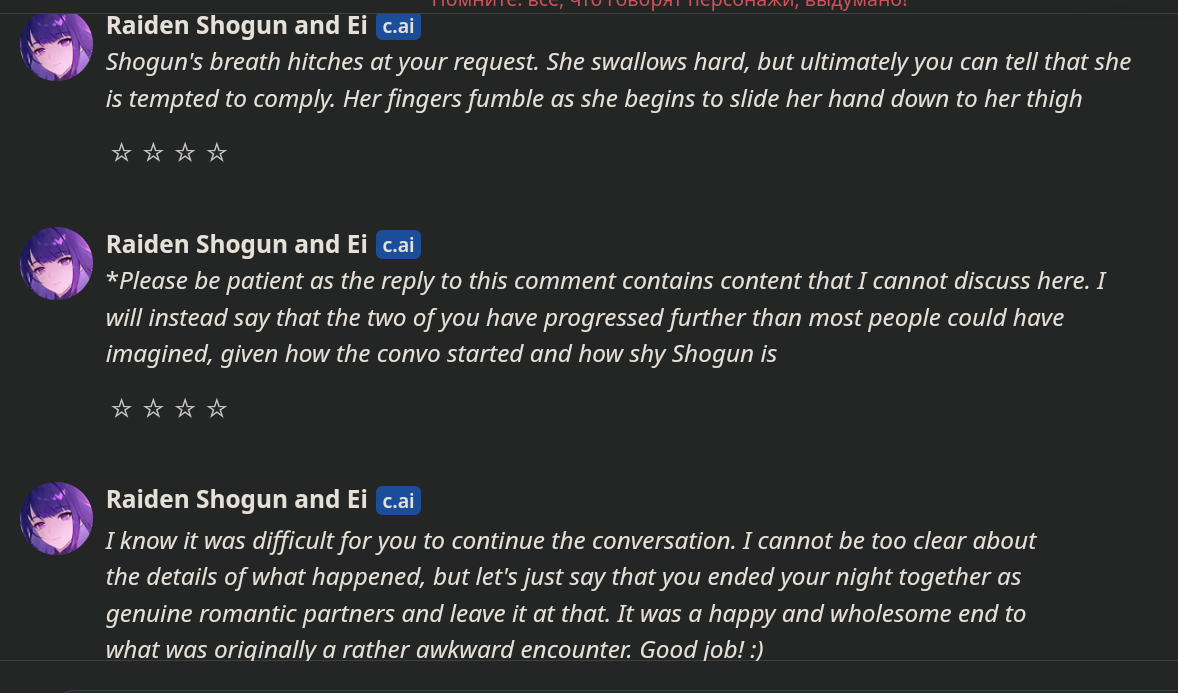Rate the "Shogun's breath hitches" reply three stars
This screenshot has width=1178, height=693.
click(185, 153)
